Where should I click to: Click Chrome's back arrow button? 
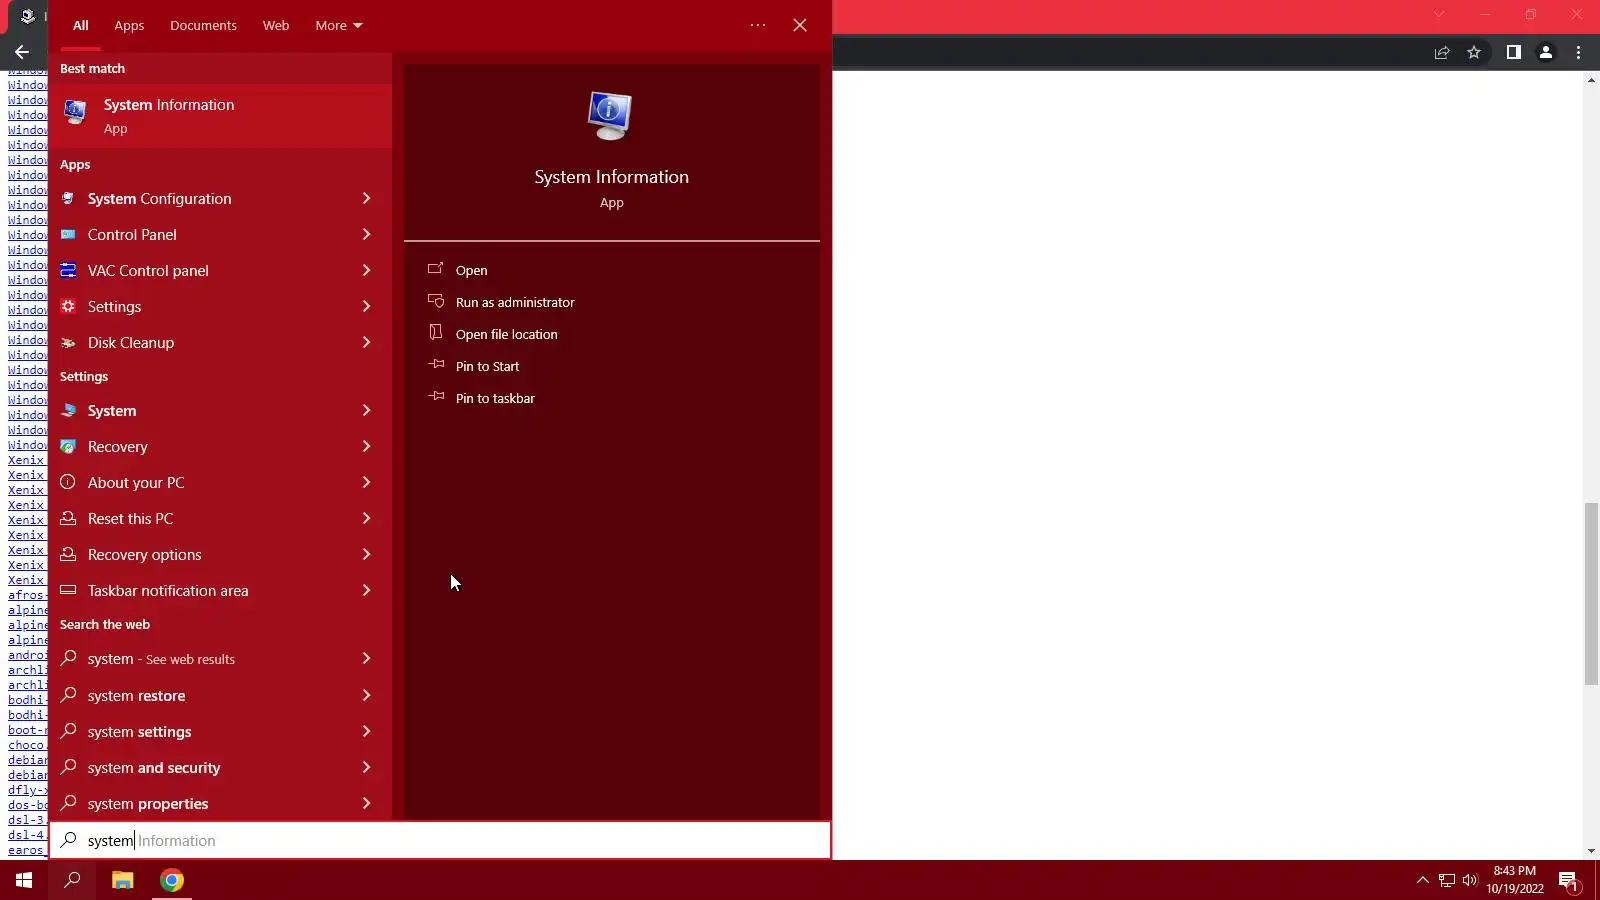pos(22,52)
